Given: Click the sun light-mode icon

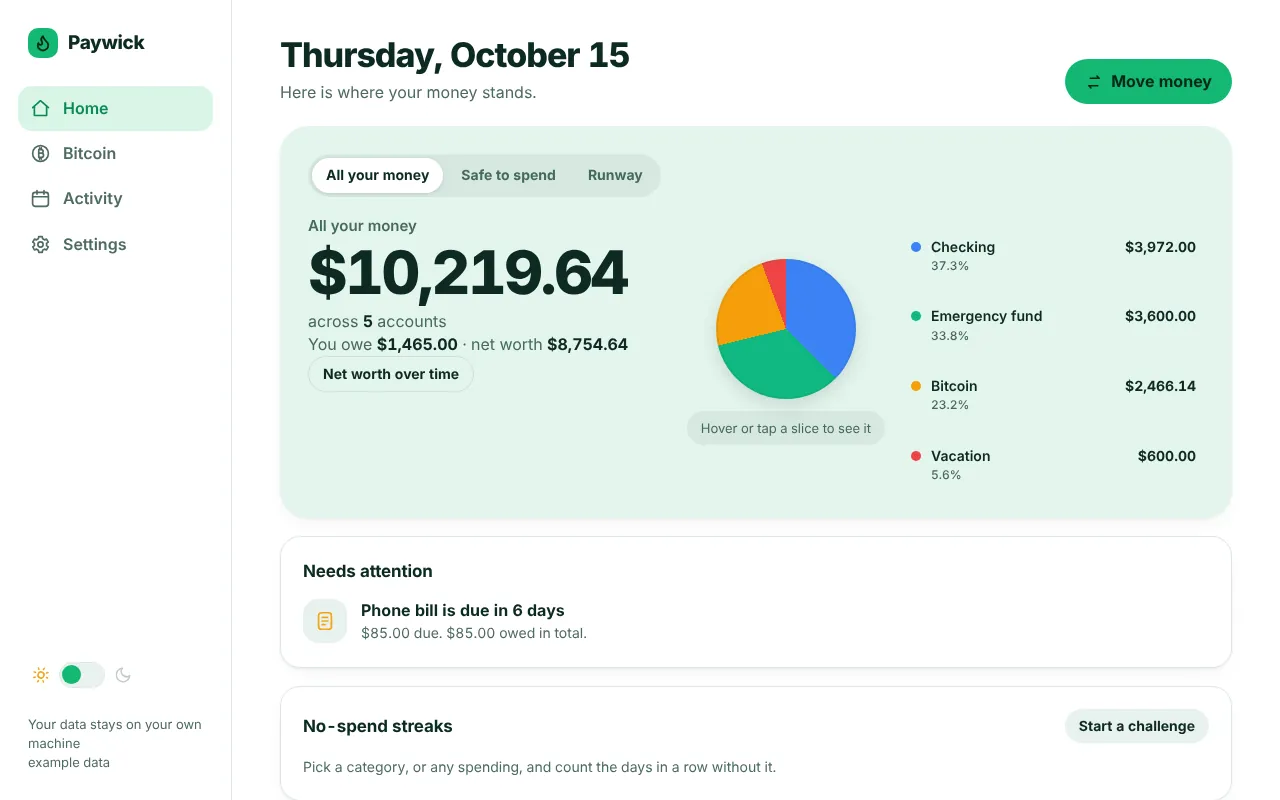Looking at the screenshot, I should [41, 675].
